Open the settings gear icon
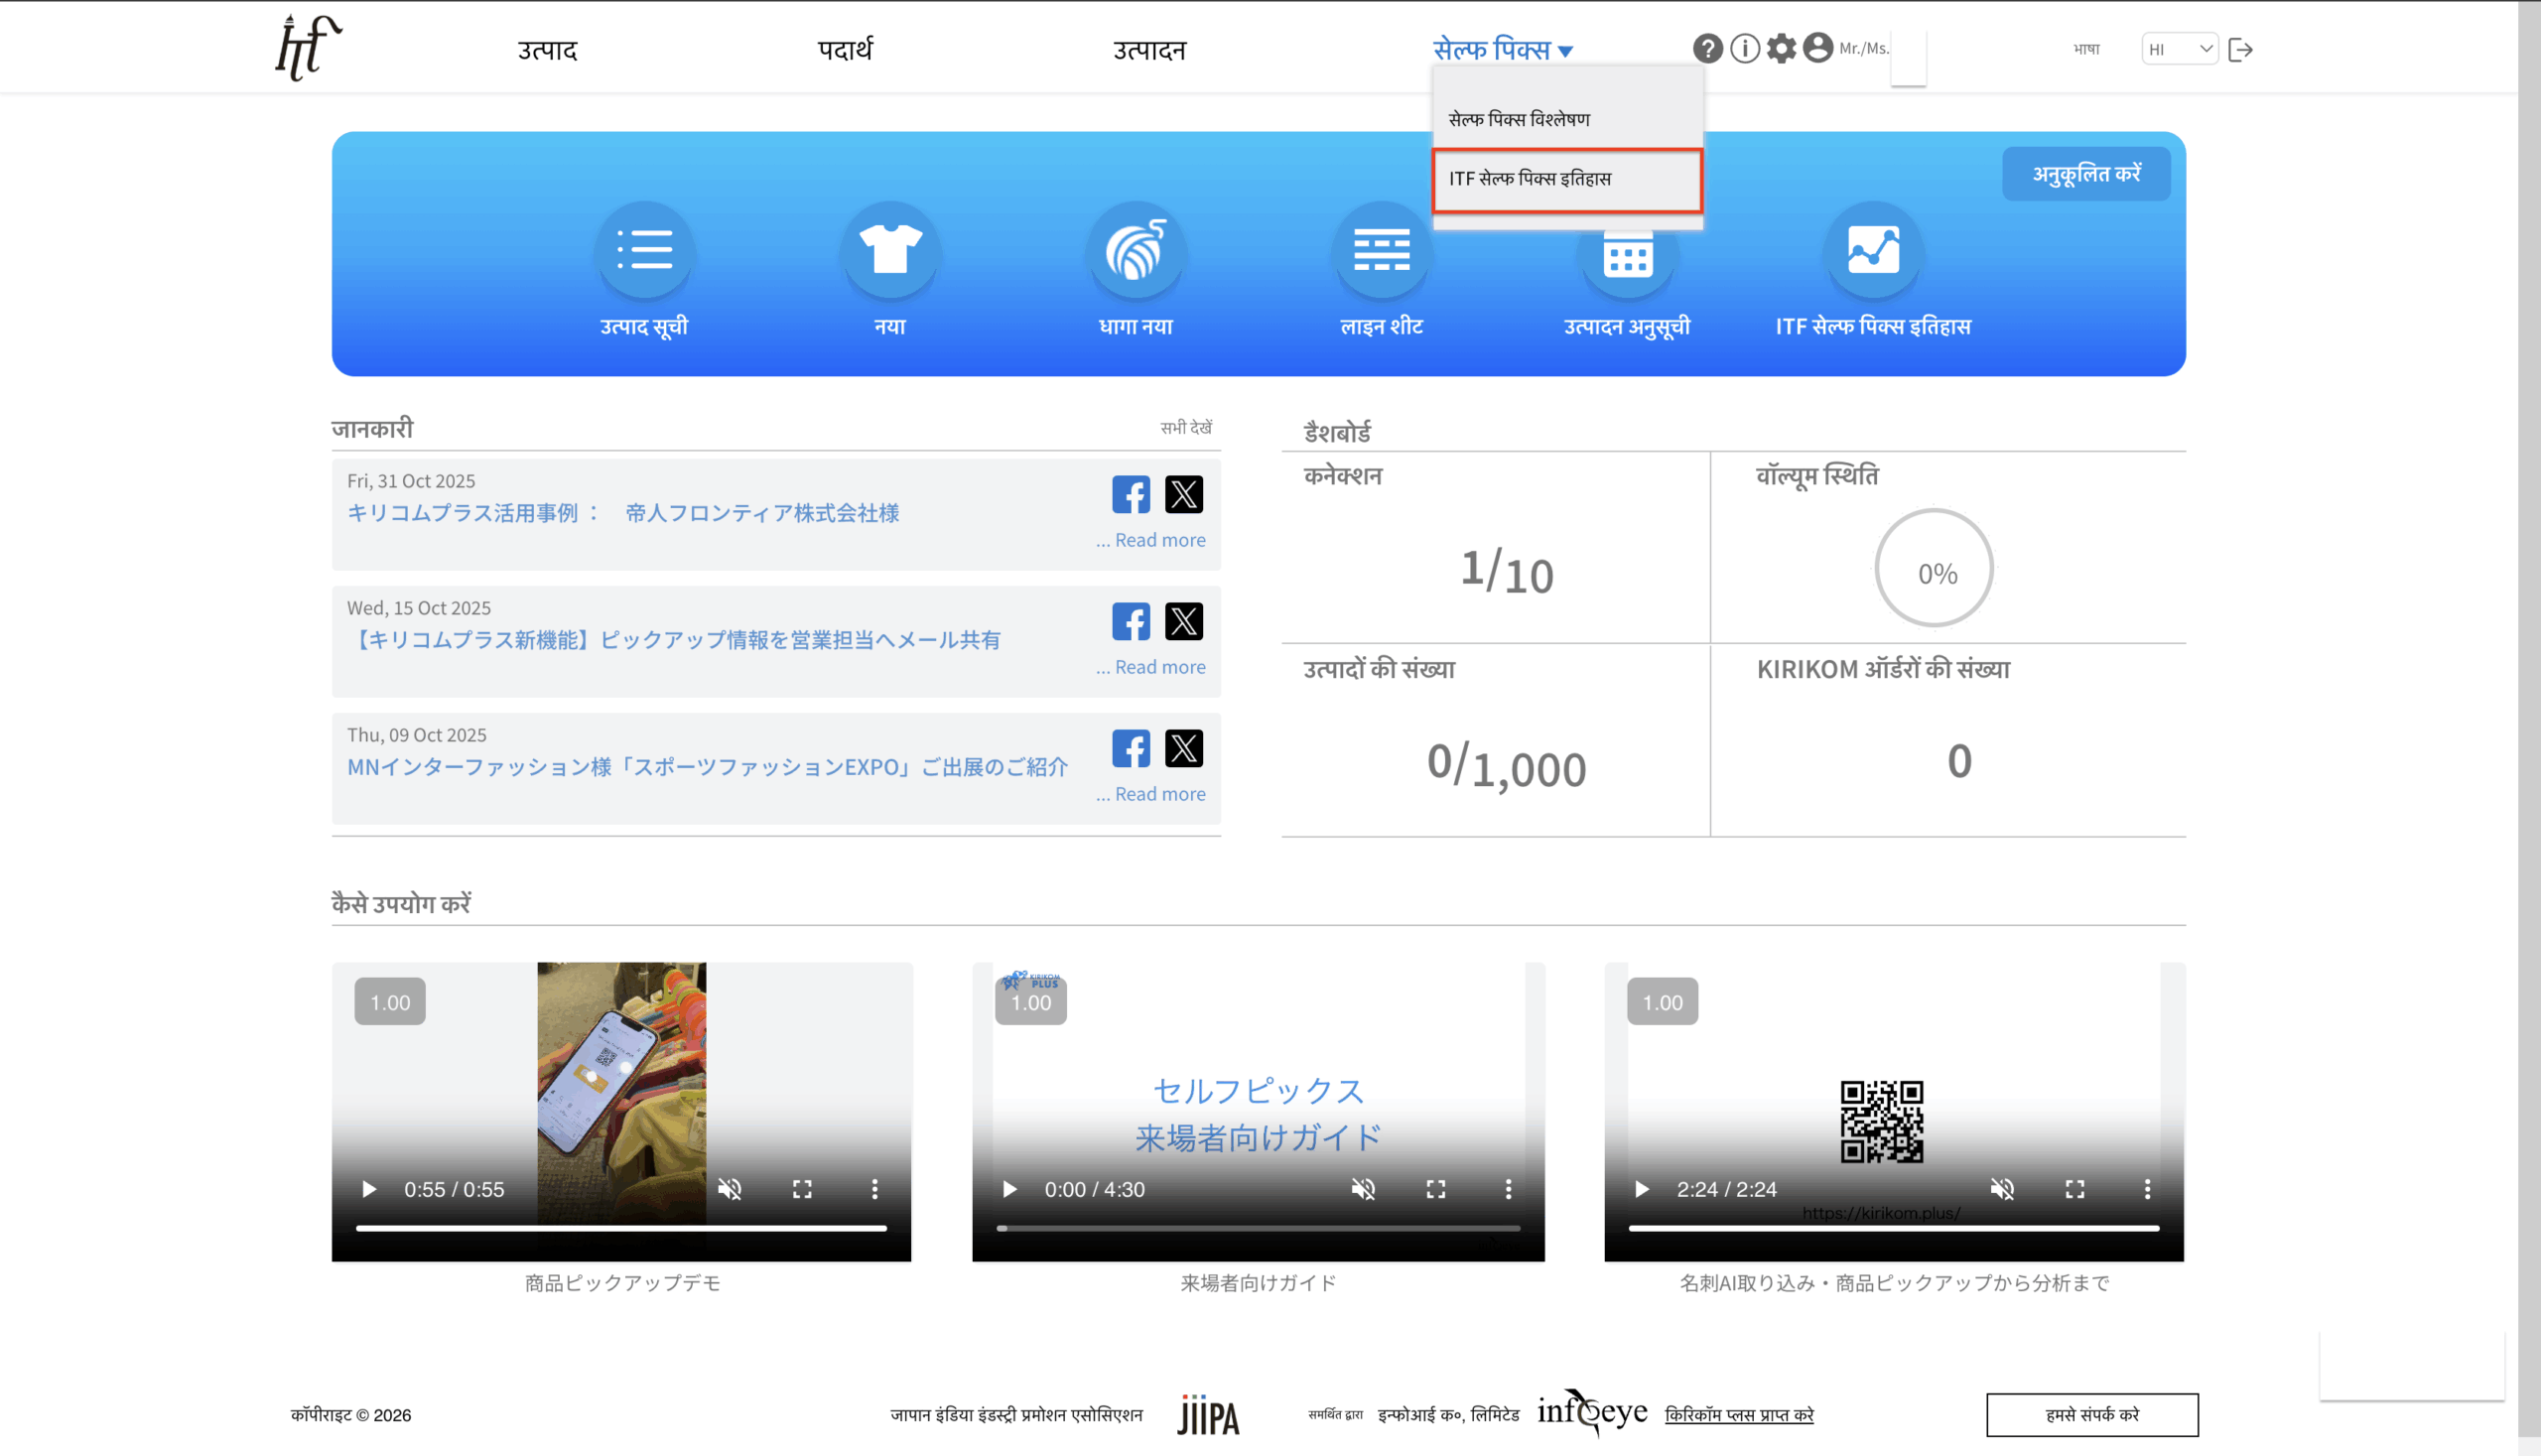The height and width of the screenshot is (1456, 2541). (x=1781, y=48)
